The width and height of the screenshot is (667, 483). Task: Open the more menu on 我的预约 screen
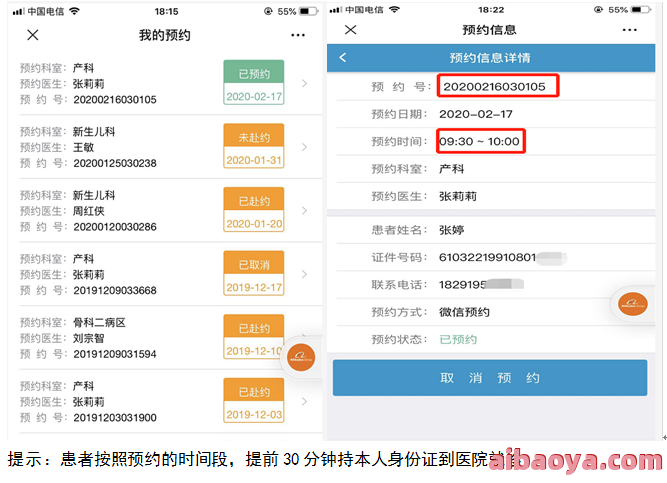point(298,35)
